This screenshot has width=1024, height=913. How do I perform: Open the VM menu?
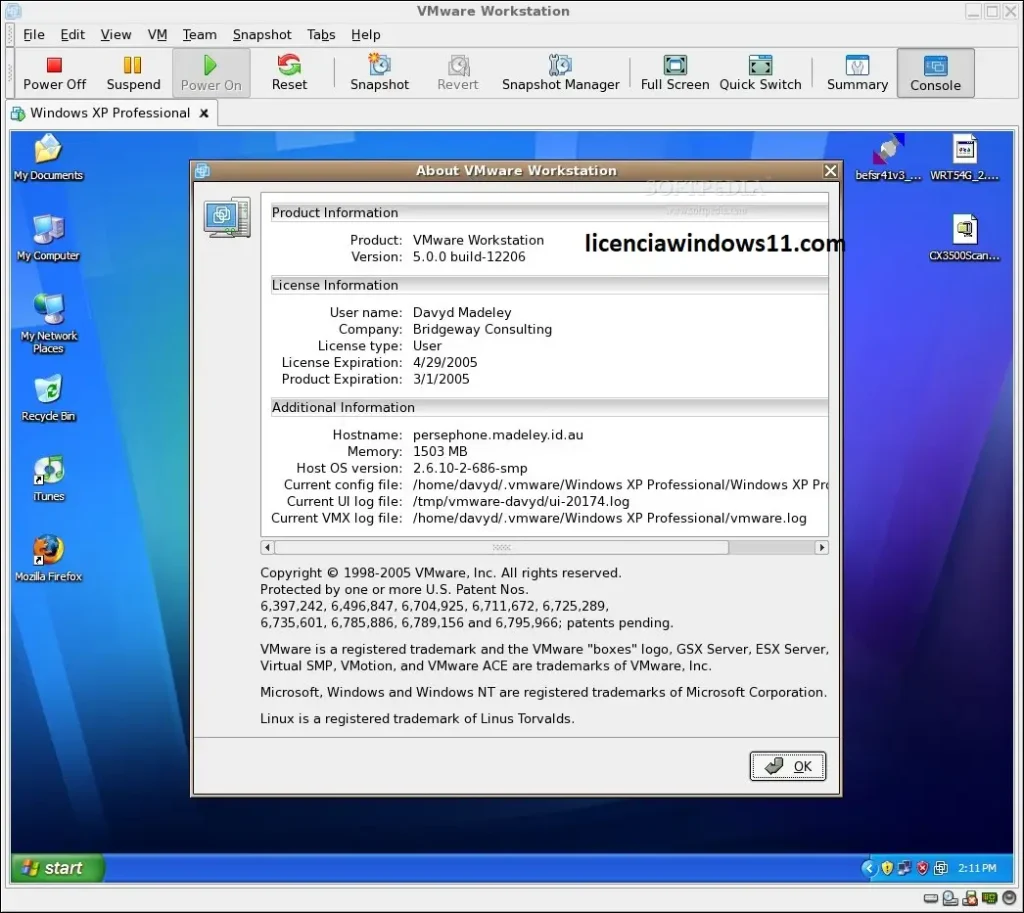point(157,35)
